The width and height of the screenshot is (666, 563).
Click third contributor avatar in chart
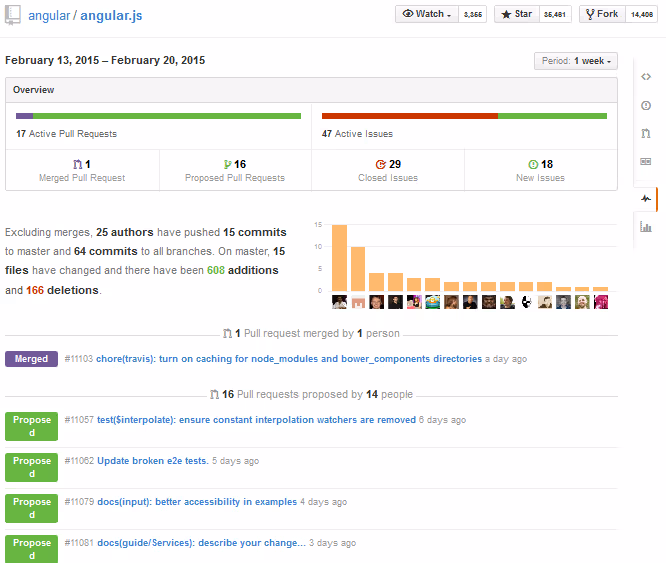pos(377,302)
